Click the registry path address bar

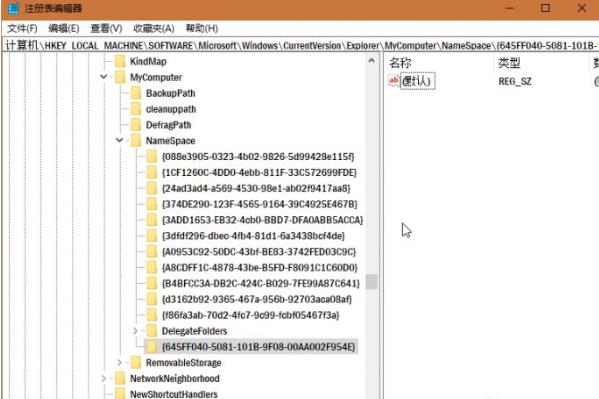pos(300,45)
